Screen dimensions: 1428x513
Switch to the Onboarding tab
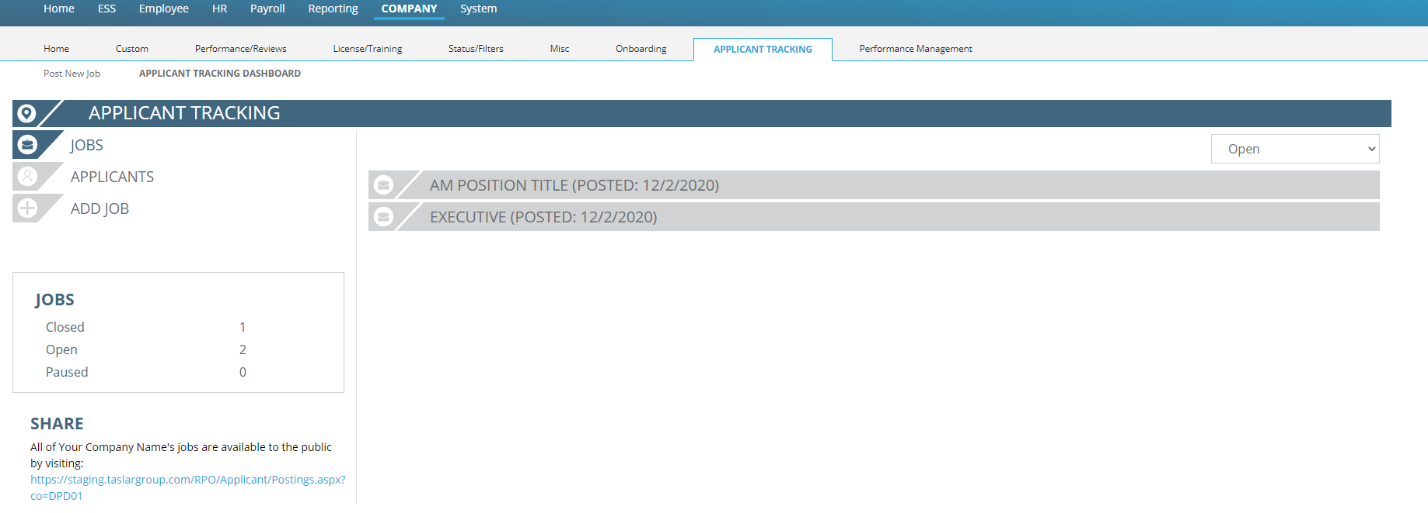tap(641, 49)
